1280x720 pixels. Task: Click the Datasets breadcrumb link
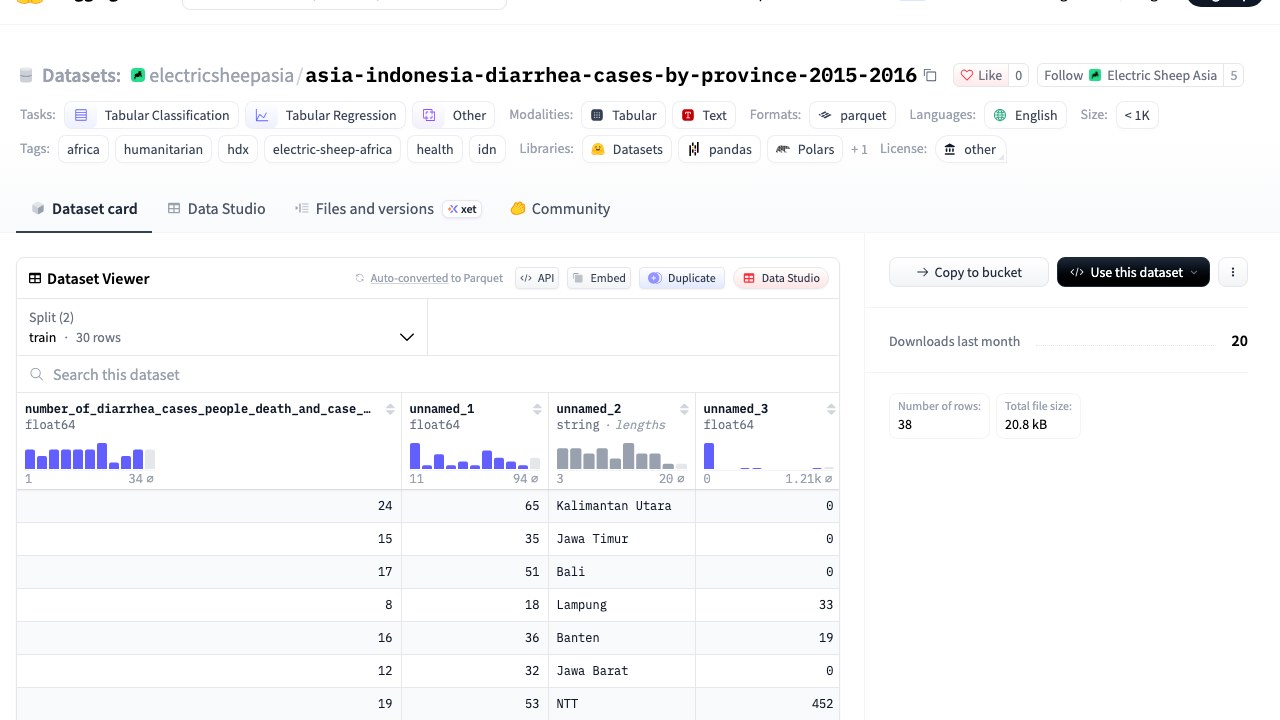pos(81,75)
